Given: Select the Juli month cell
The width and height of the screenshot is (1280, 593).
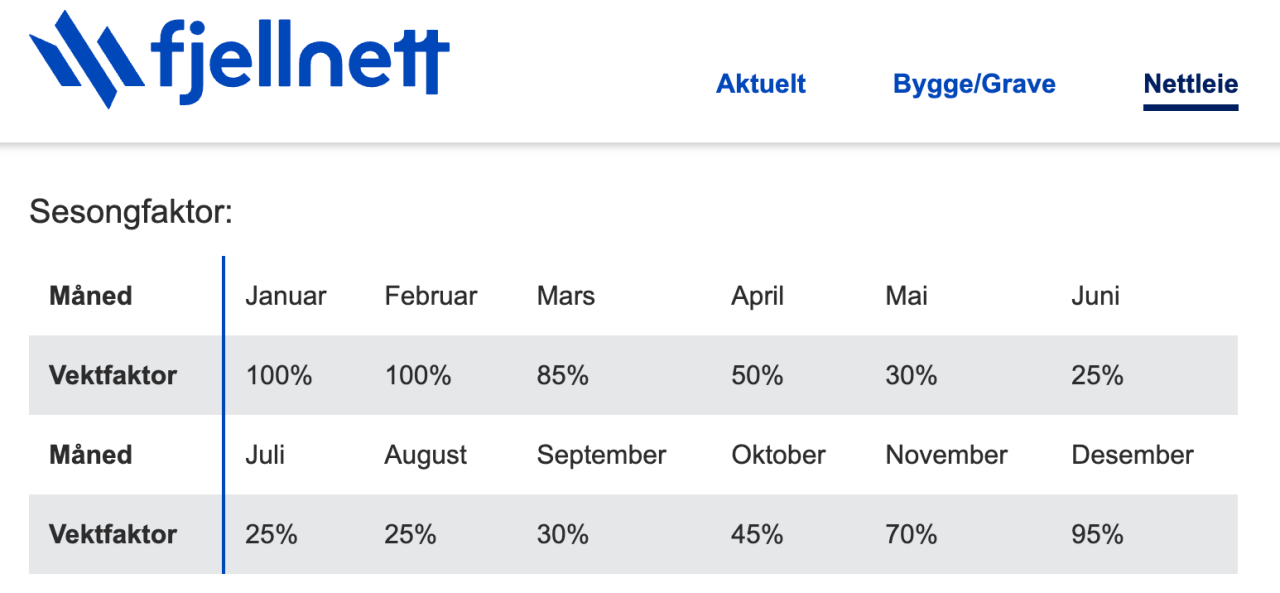Looking at the screenshot, I should point(265,455).
